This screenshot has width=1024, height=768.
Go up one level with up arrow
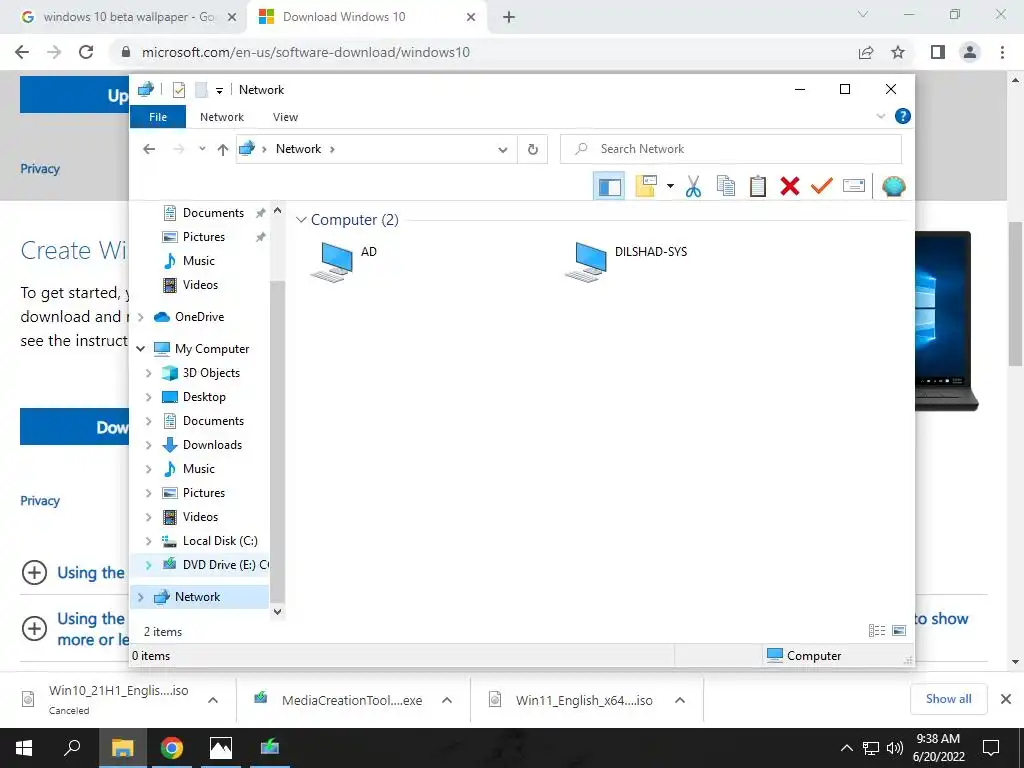click(223, 150)
